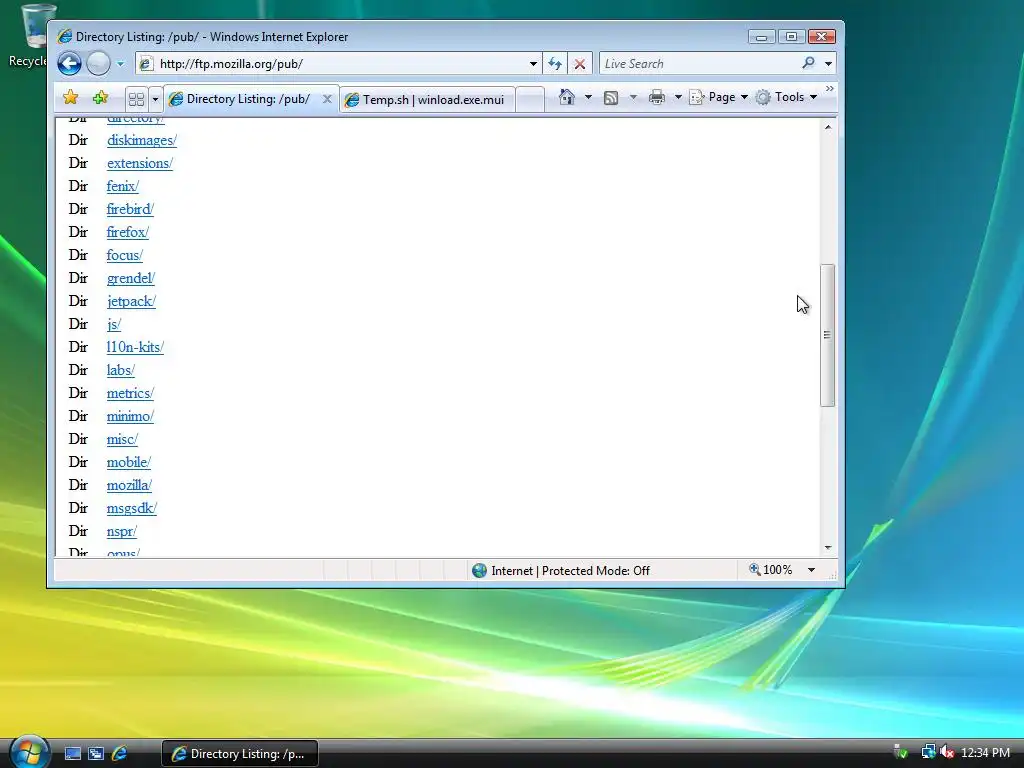Open the focus/ directory link
This screenshot has width=1024, height=768.
(125, 255)
